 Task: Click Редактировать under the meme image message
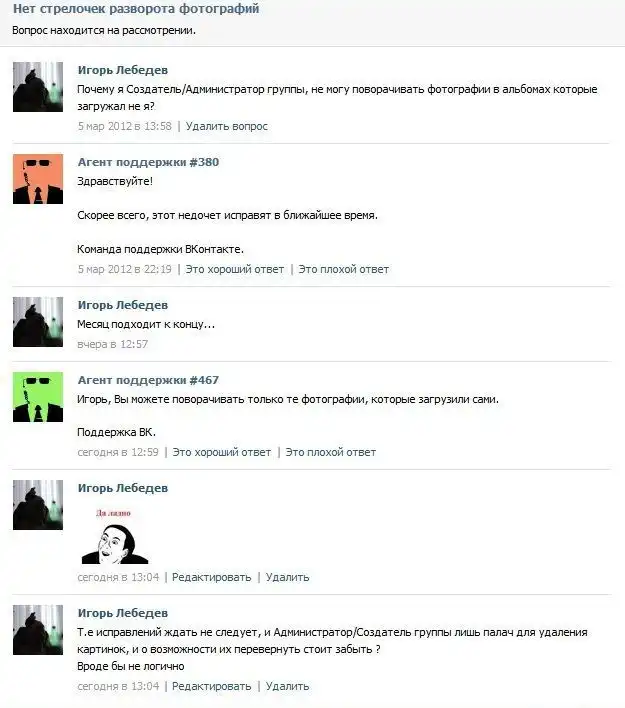pos(211,578)
